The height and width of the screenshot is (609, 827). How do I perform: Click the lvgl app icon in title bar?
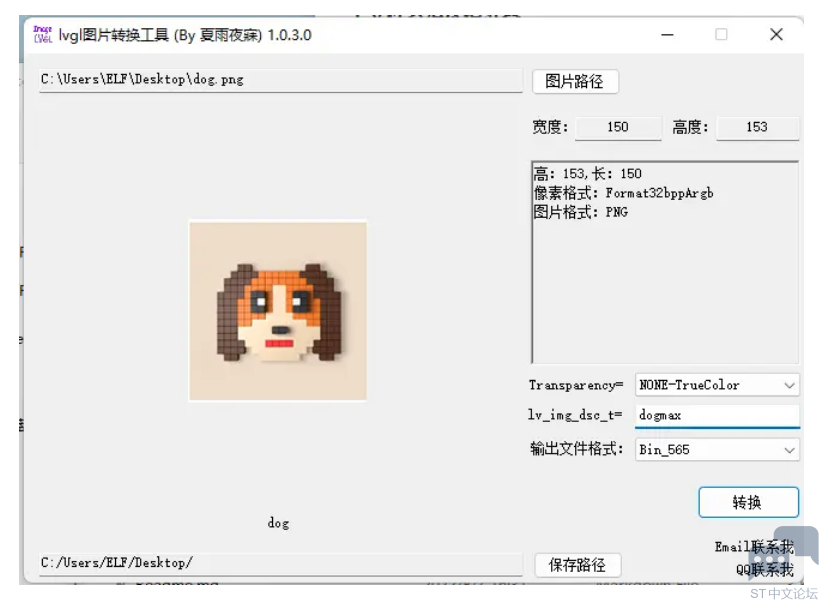click(x=42, y=35)
